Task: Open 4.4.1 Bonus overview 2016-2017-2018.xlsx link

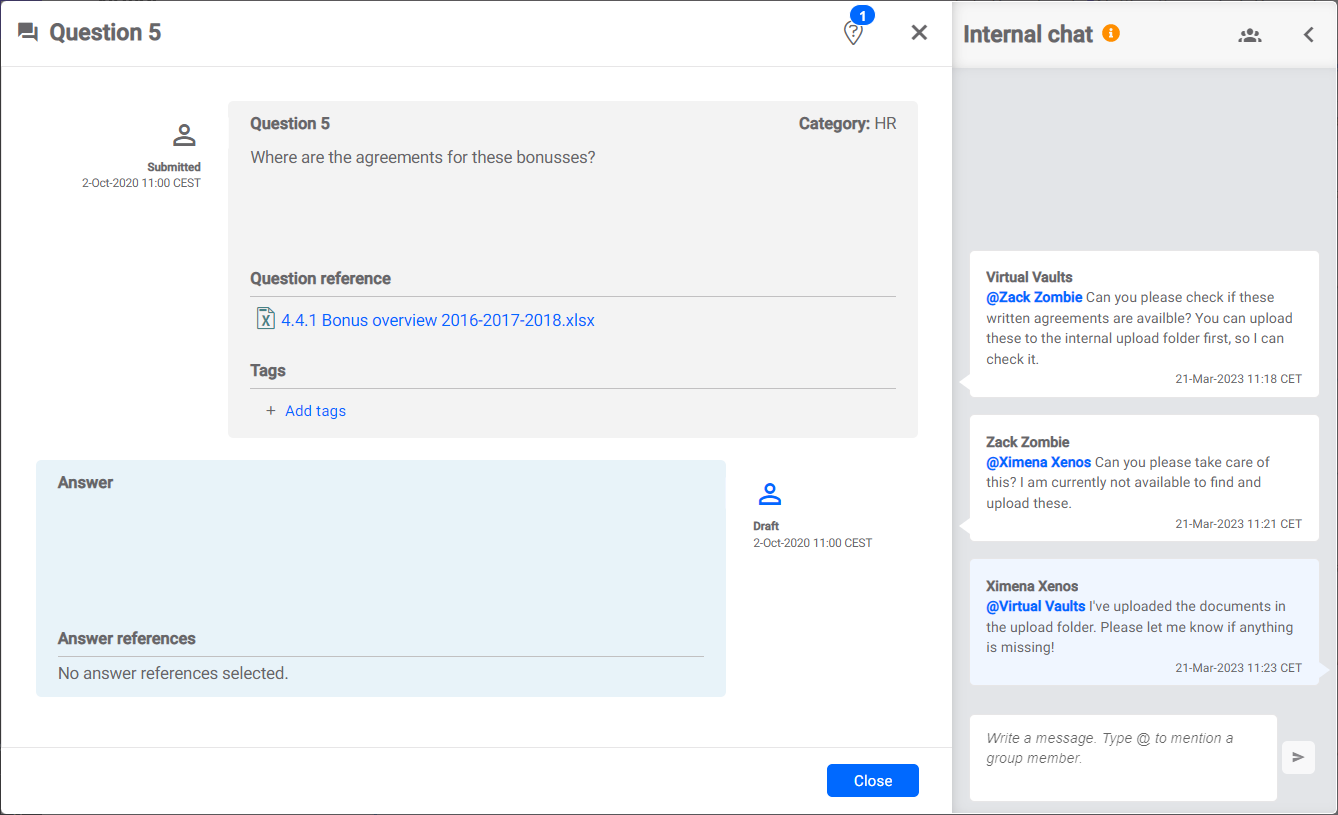Action: click(x=437, y=321)
